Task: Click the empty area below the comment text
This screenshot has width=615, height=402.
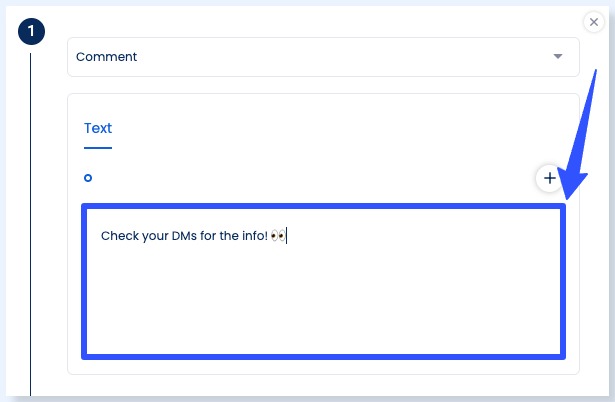Action: click(323, 310)
